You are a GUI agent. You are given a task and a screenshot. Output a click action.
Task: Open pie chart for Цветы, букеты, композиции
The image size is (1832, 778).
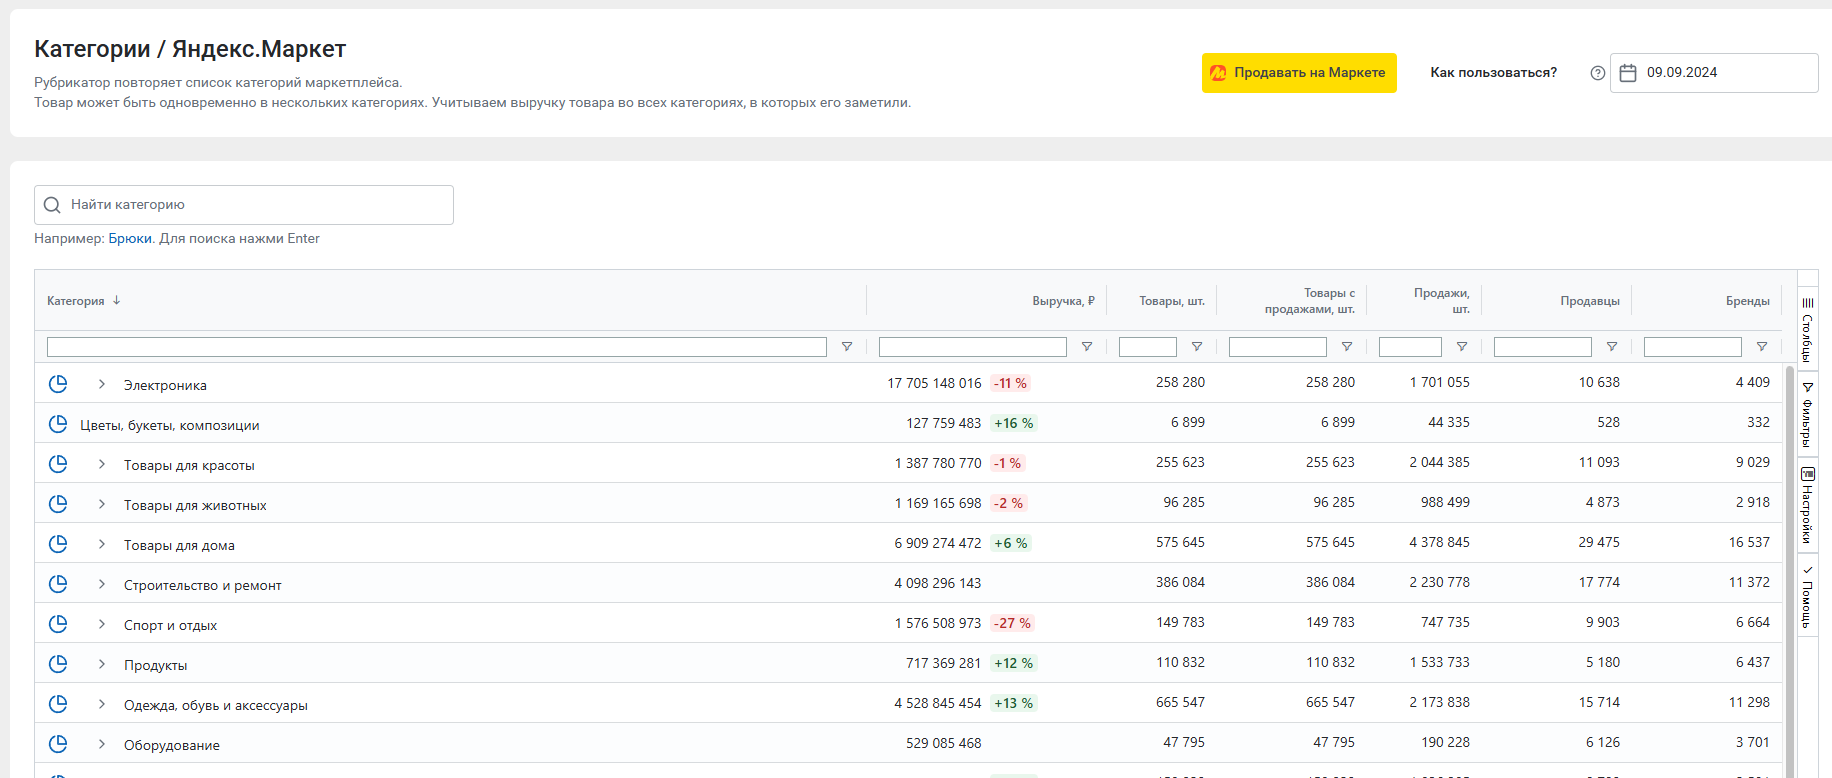58,424
